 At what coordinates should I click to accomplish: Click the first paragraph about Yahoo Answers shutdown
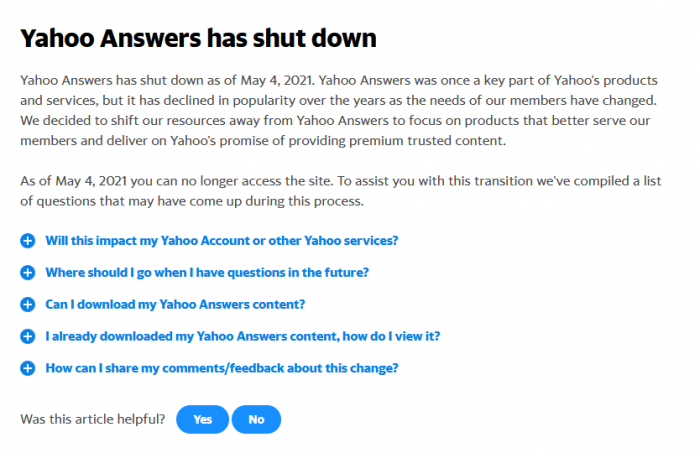339,110
